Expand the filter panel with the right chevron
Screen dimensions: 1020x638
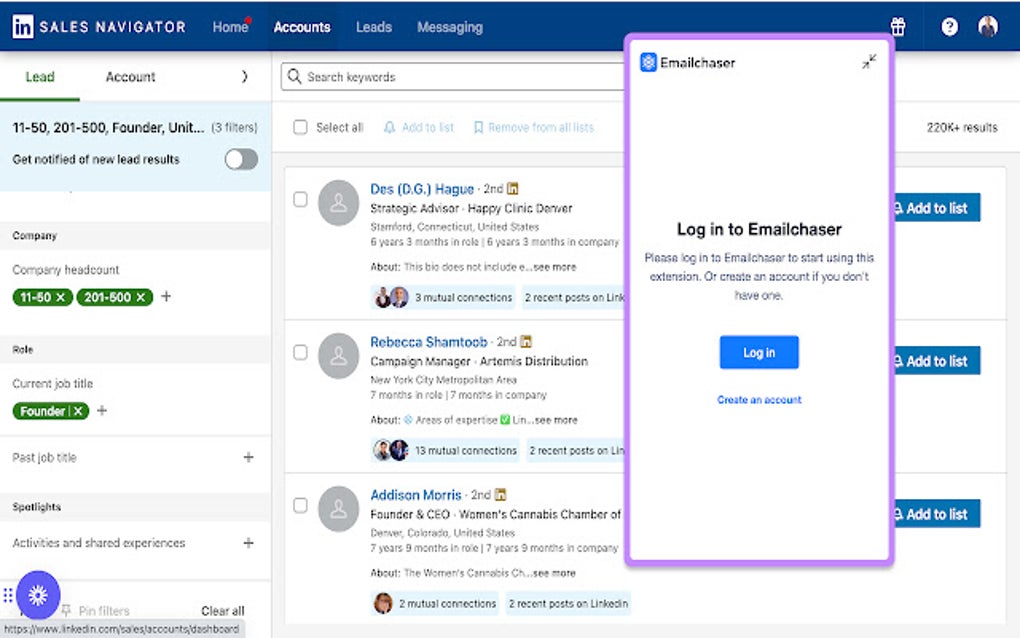pyautogui.click(x=243, y=76)
